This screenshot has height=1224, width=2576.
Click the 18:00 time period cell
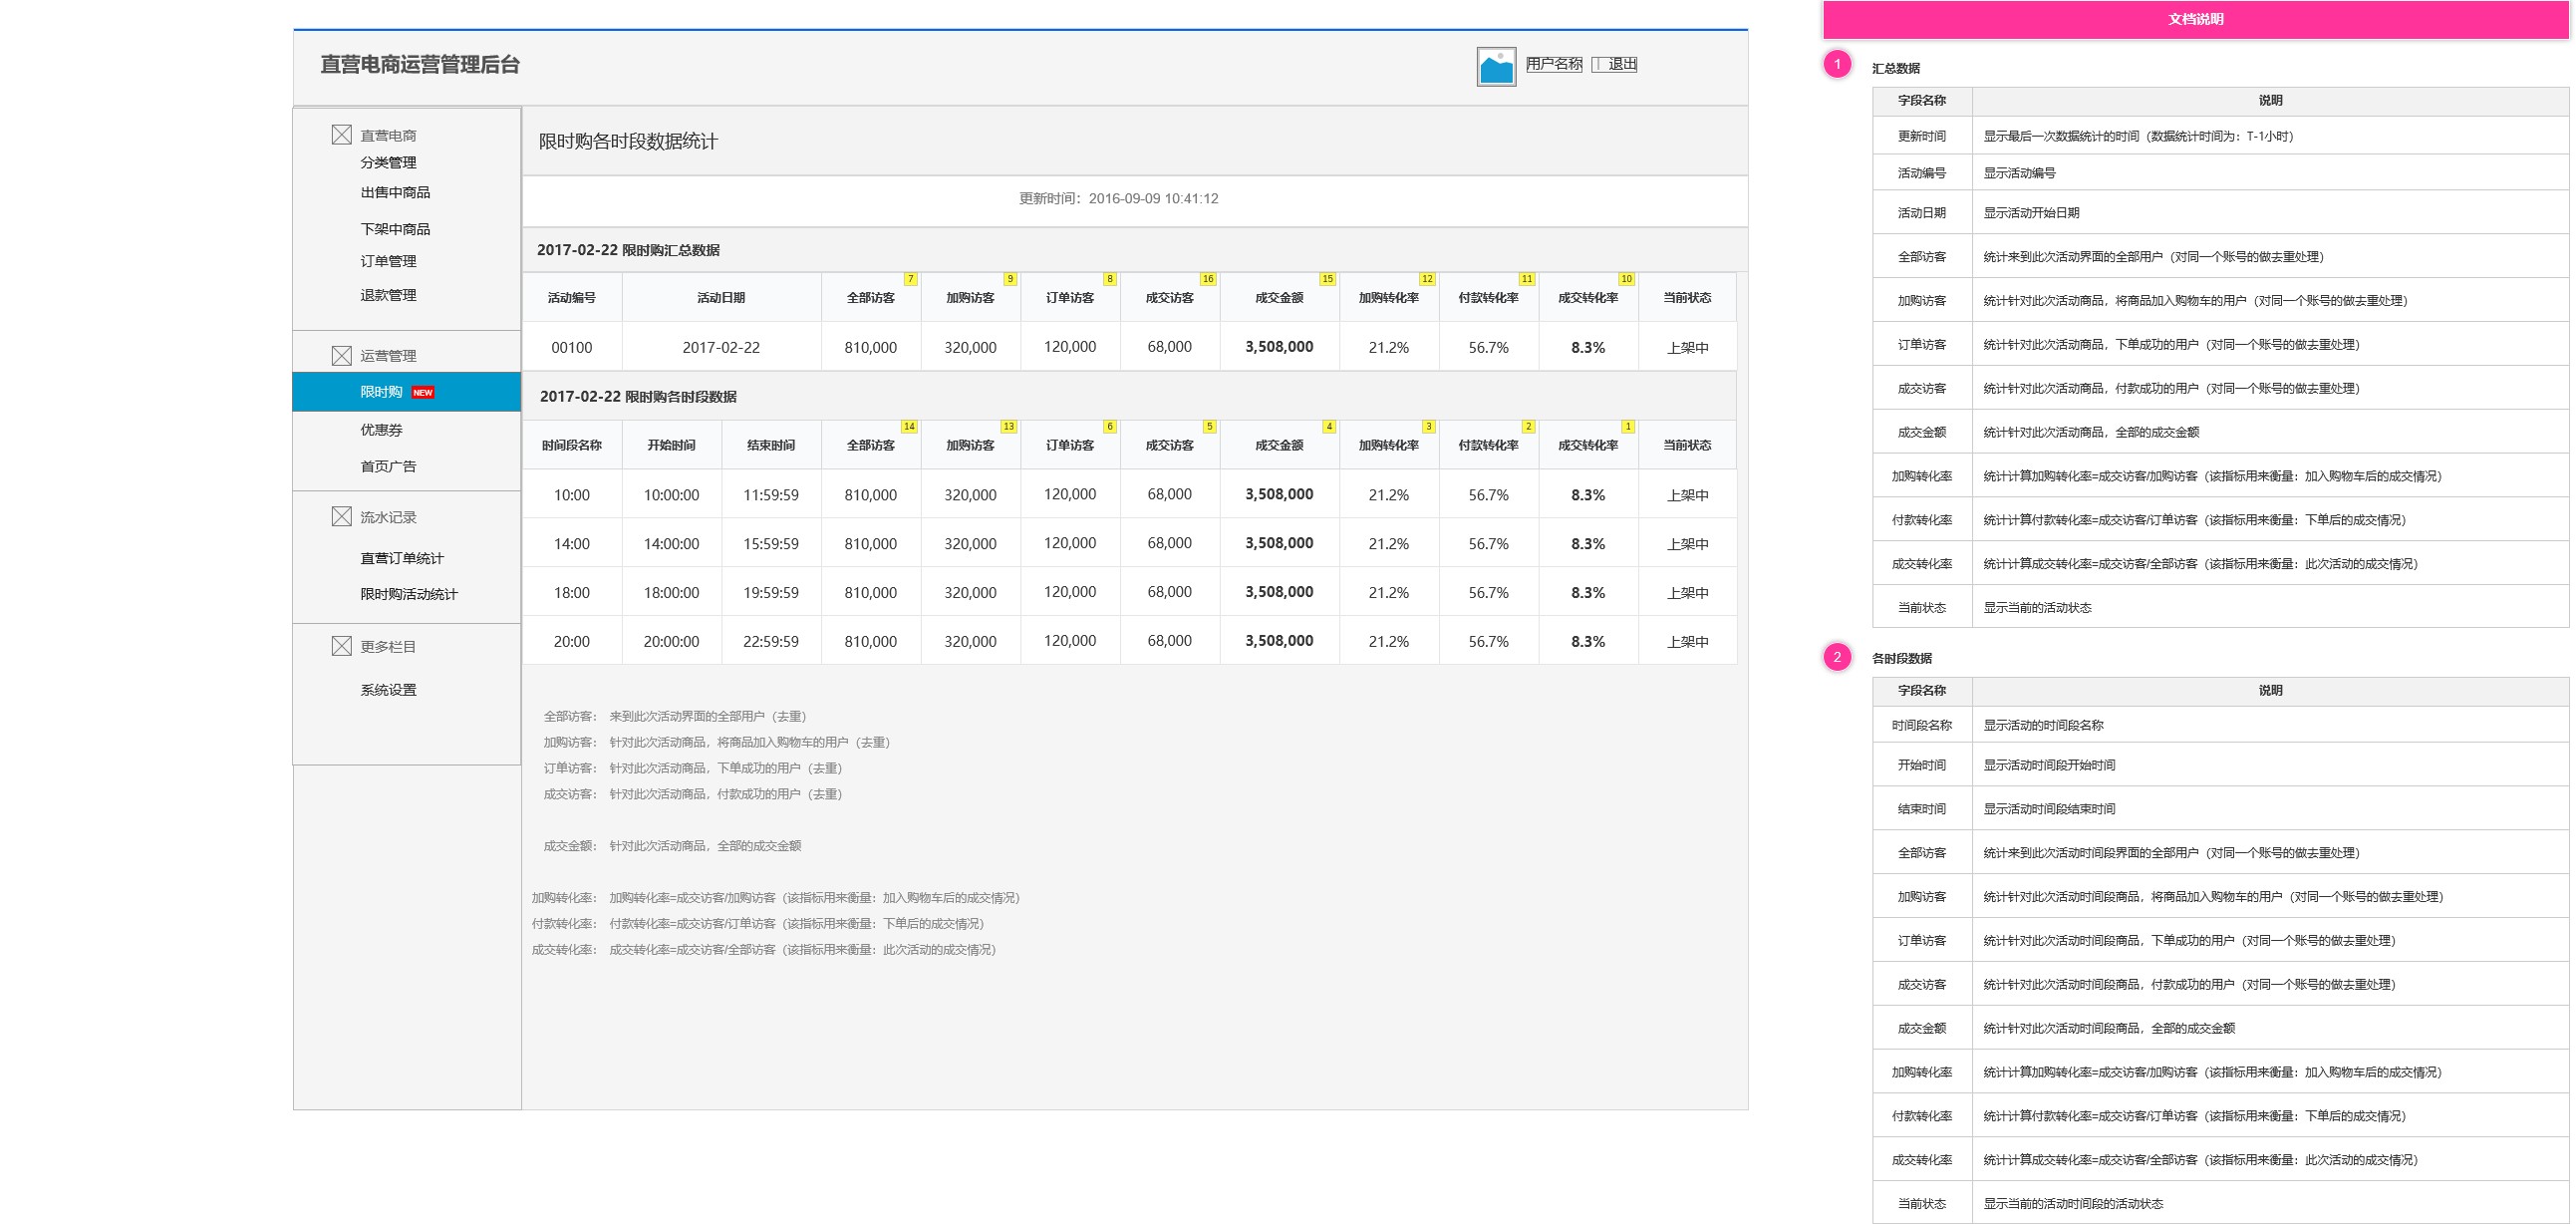click(572, 593)
